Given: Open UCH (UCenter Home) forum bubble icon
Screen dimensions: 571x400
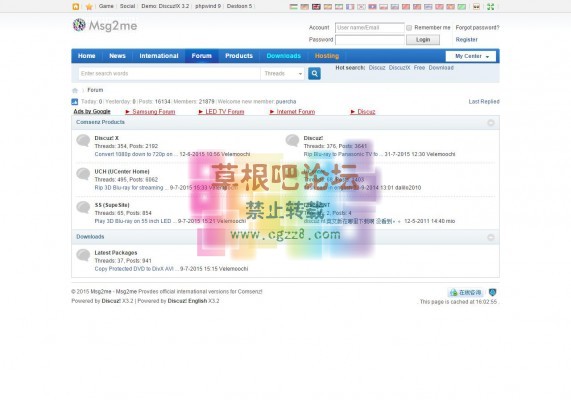Looking at the screenshot, I should [83, 174].
